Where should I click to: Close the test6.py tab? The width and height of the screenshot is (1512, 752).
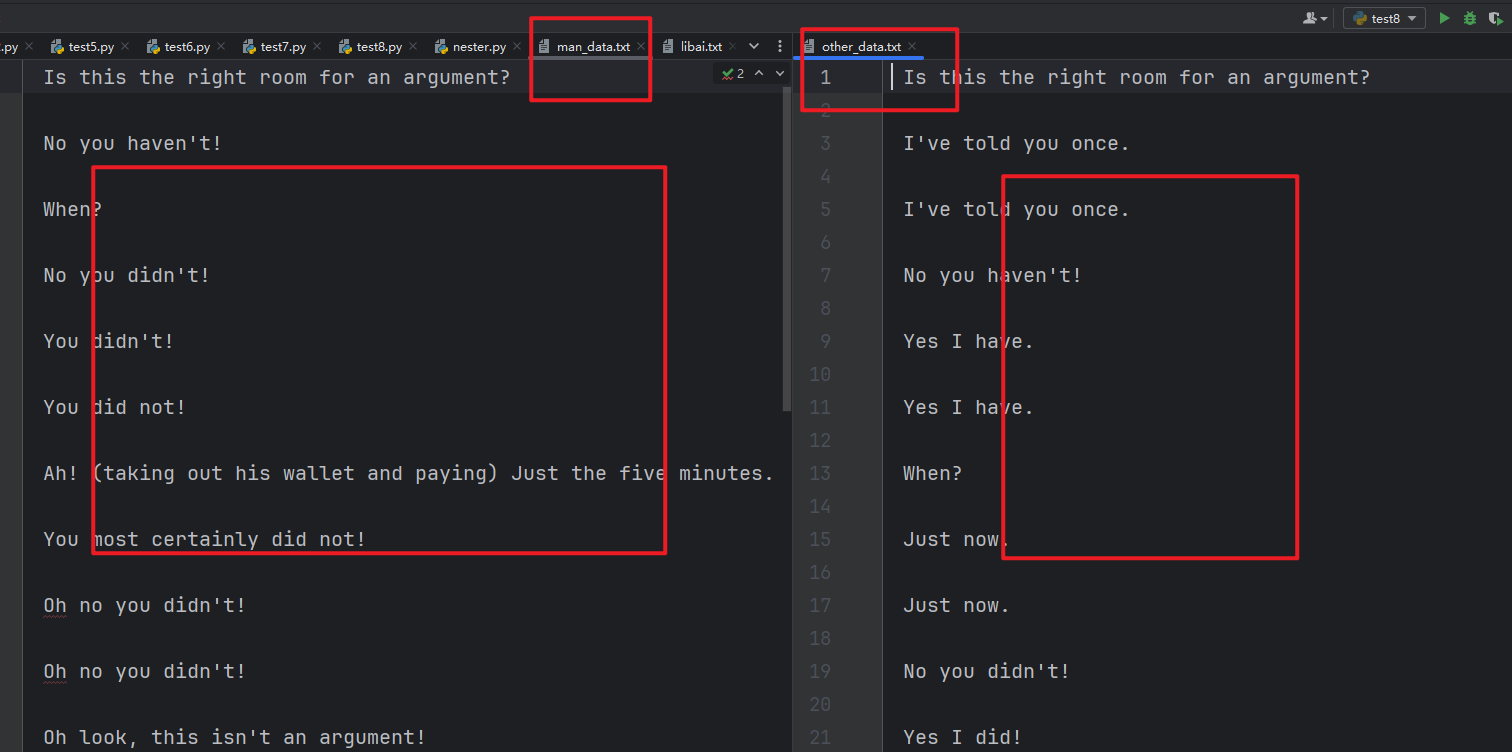click(221, 47)
